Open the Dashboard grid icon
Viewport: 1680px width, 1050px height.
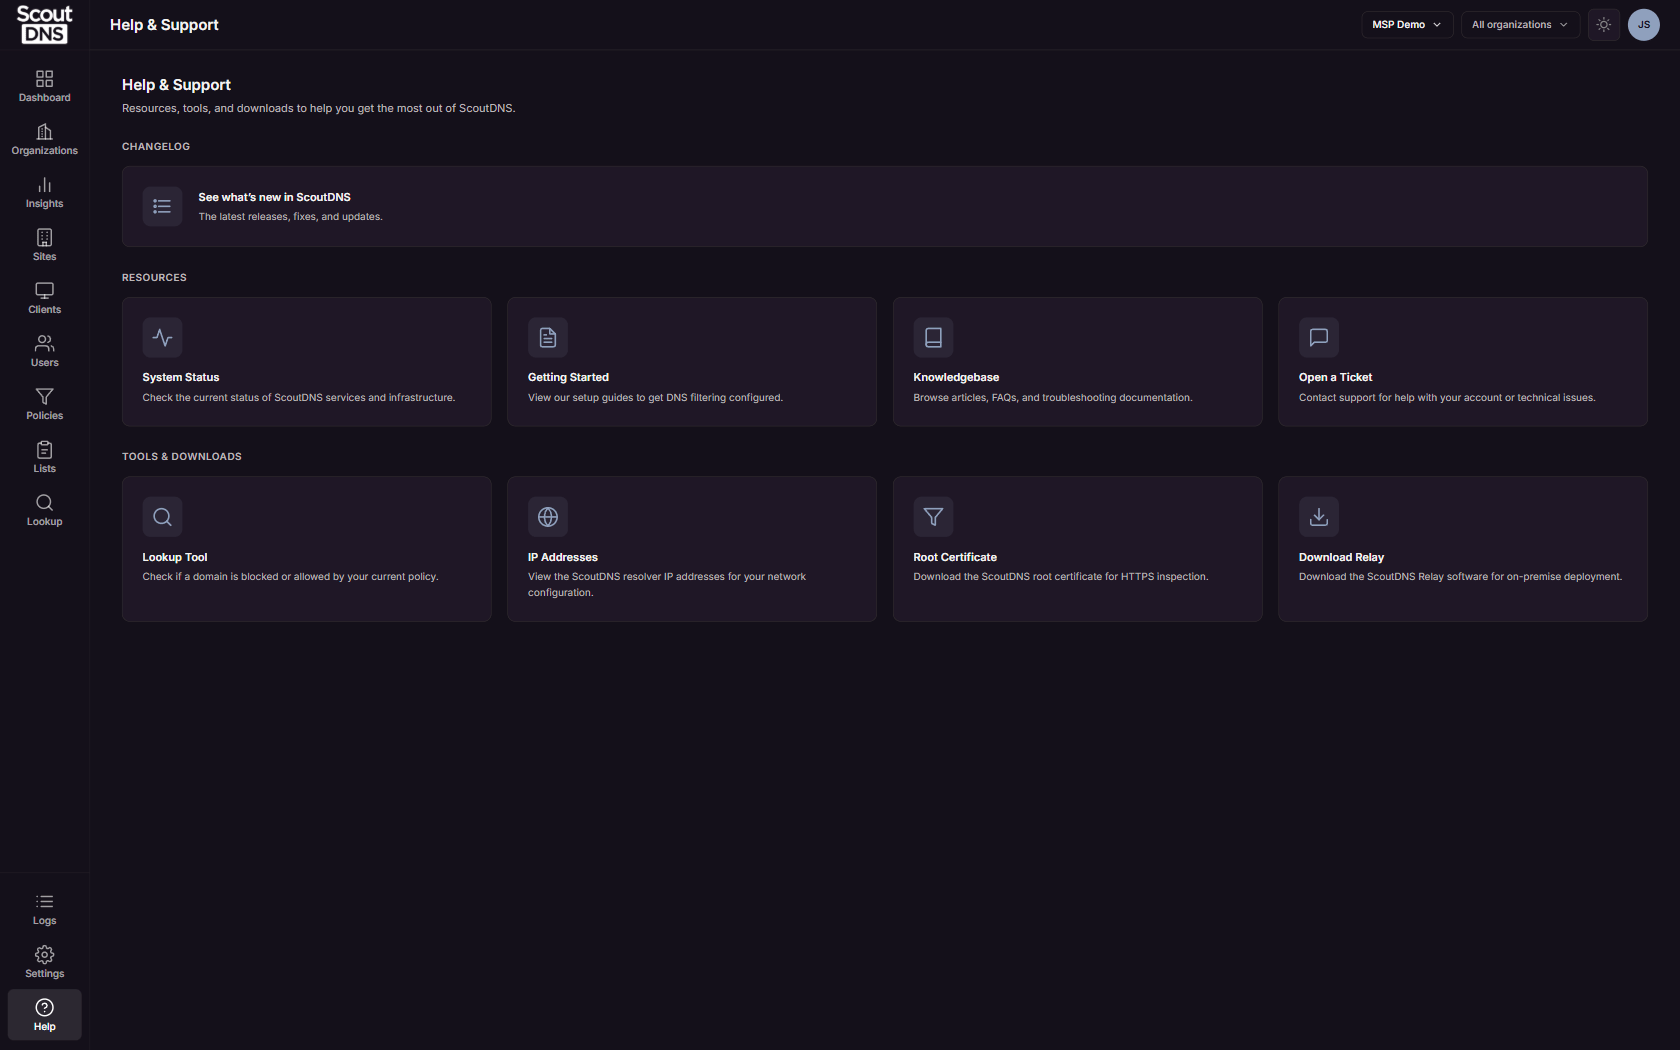pos(44,78)
